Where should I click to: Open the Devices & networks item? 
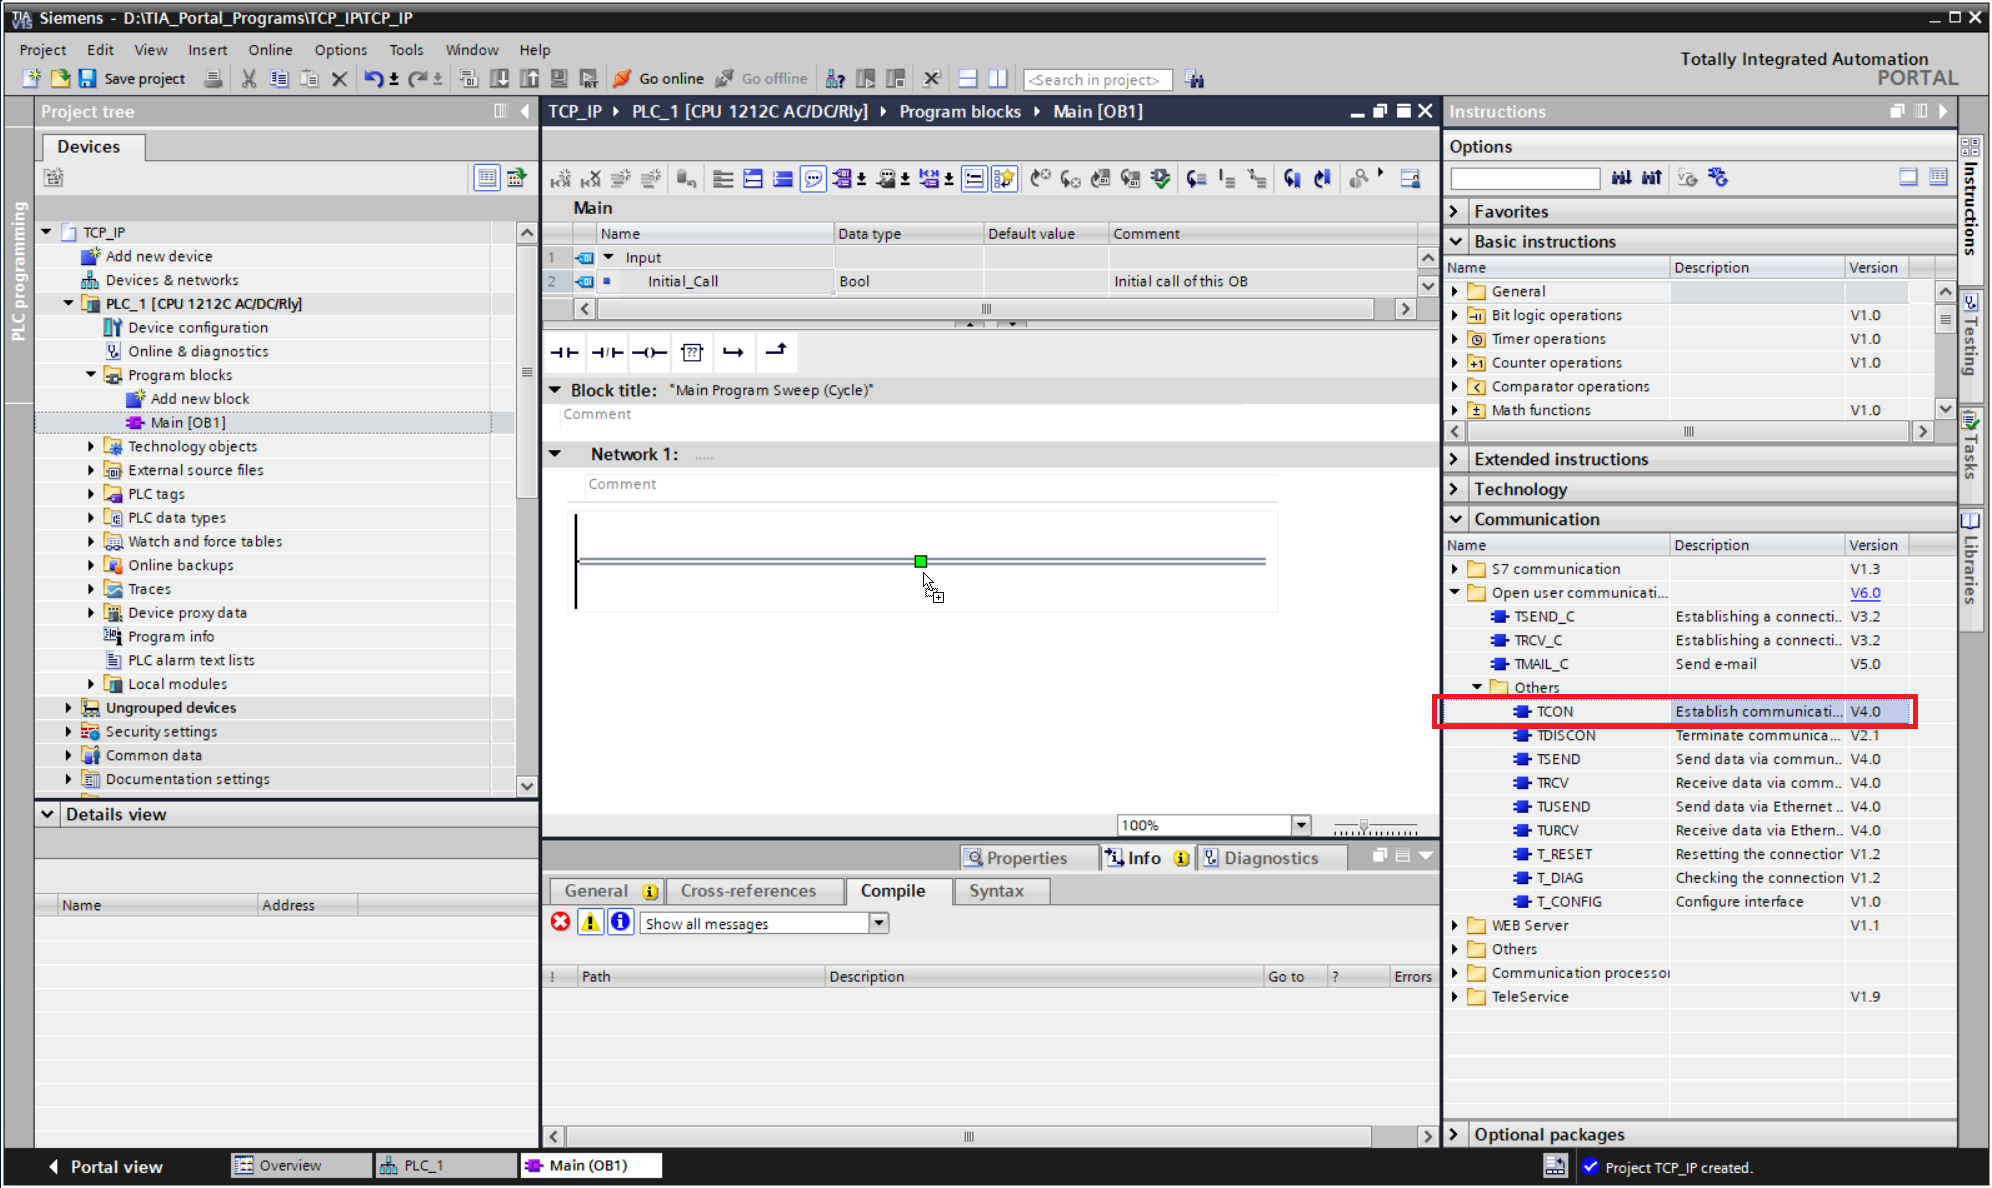pyautogui.click(x=172, y=280)
